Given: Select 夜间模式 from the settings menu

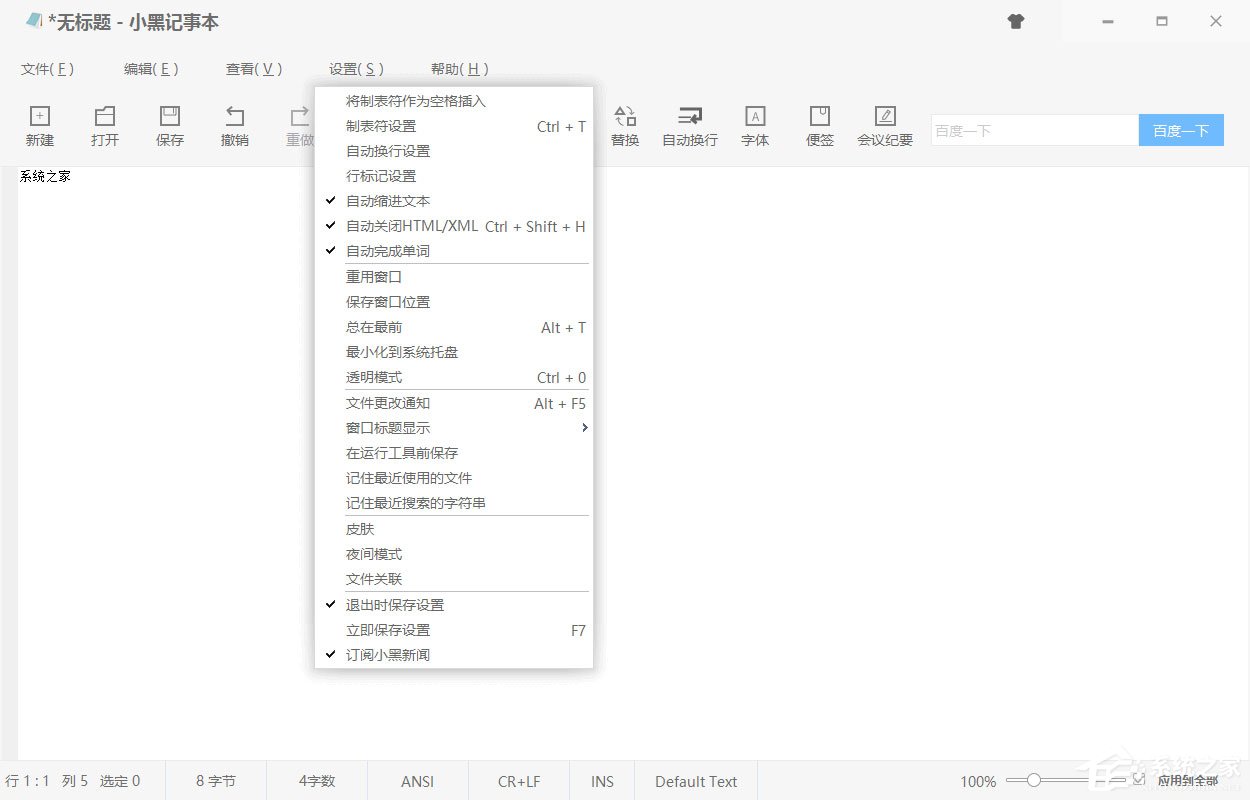Looking at the screenshot, I should 373,553.
